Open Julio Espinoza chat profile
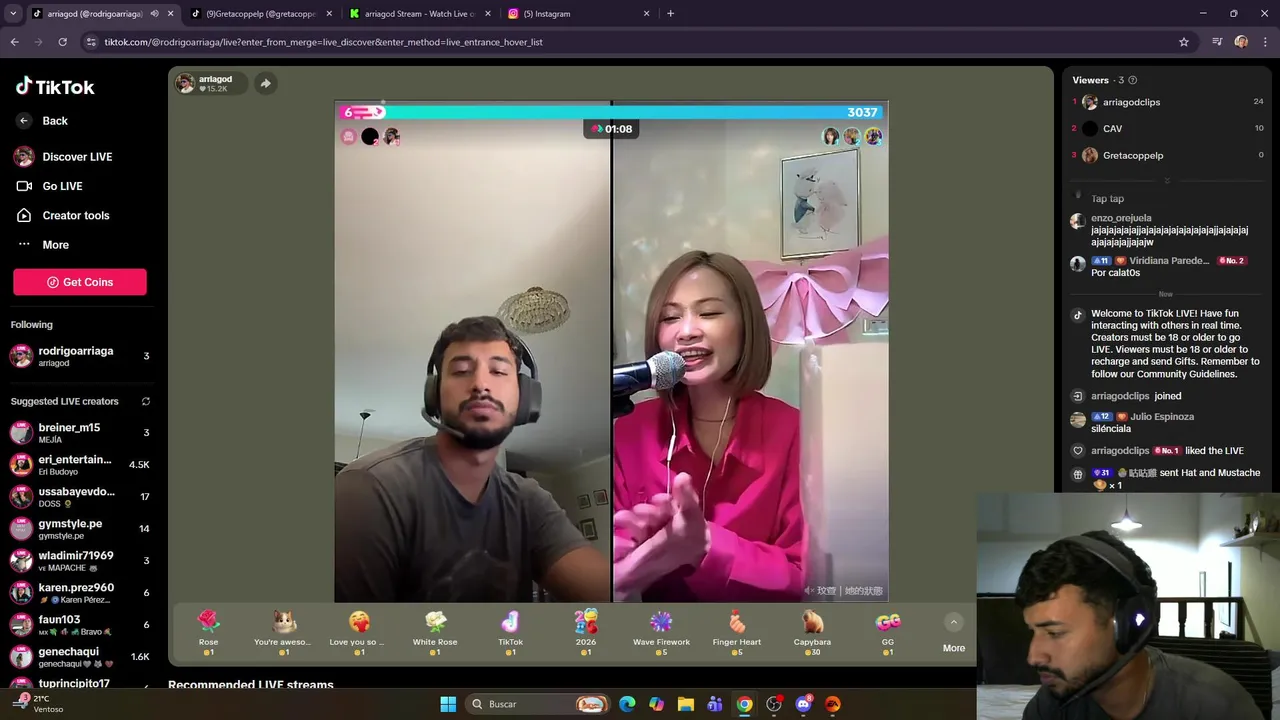1280x720 pixels. pyautogui.click(x=1162, y=416)
